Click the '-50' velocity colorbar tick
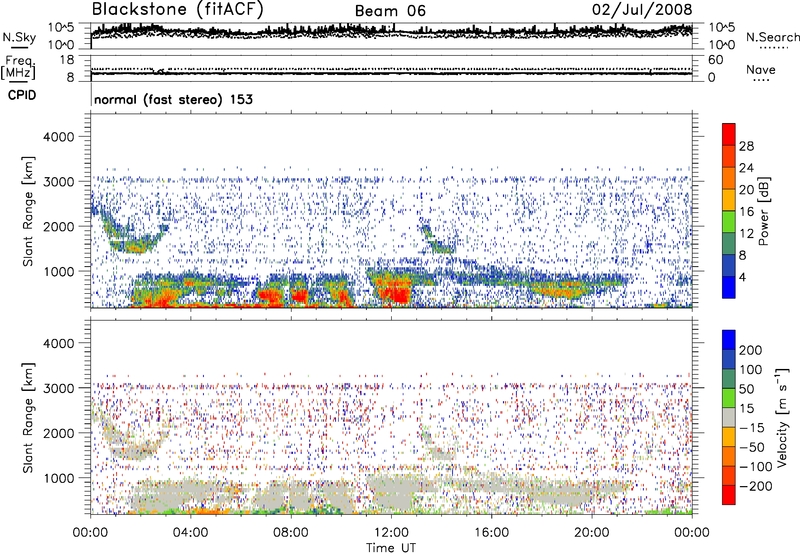Screen dimensions: 800x554 [752, 447]
